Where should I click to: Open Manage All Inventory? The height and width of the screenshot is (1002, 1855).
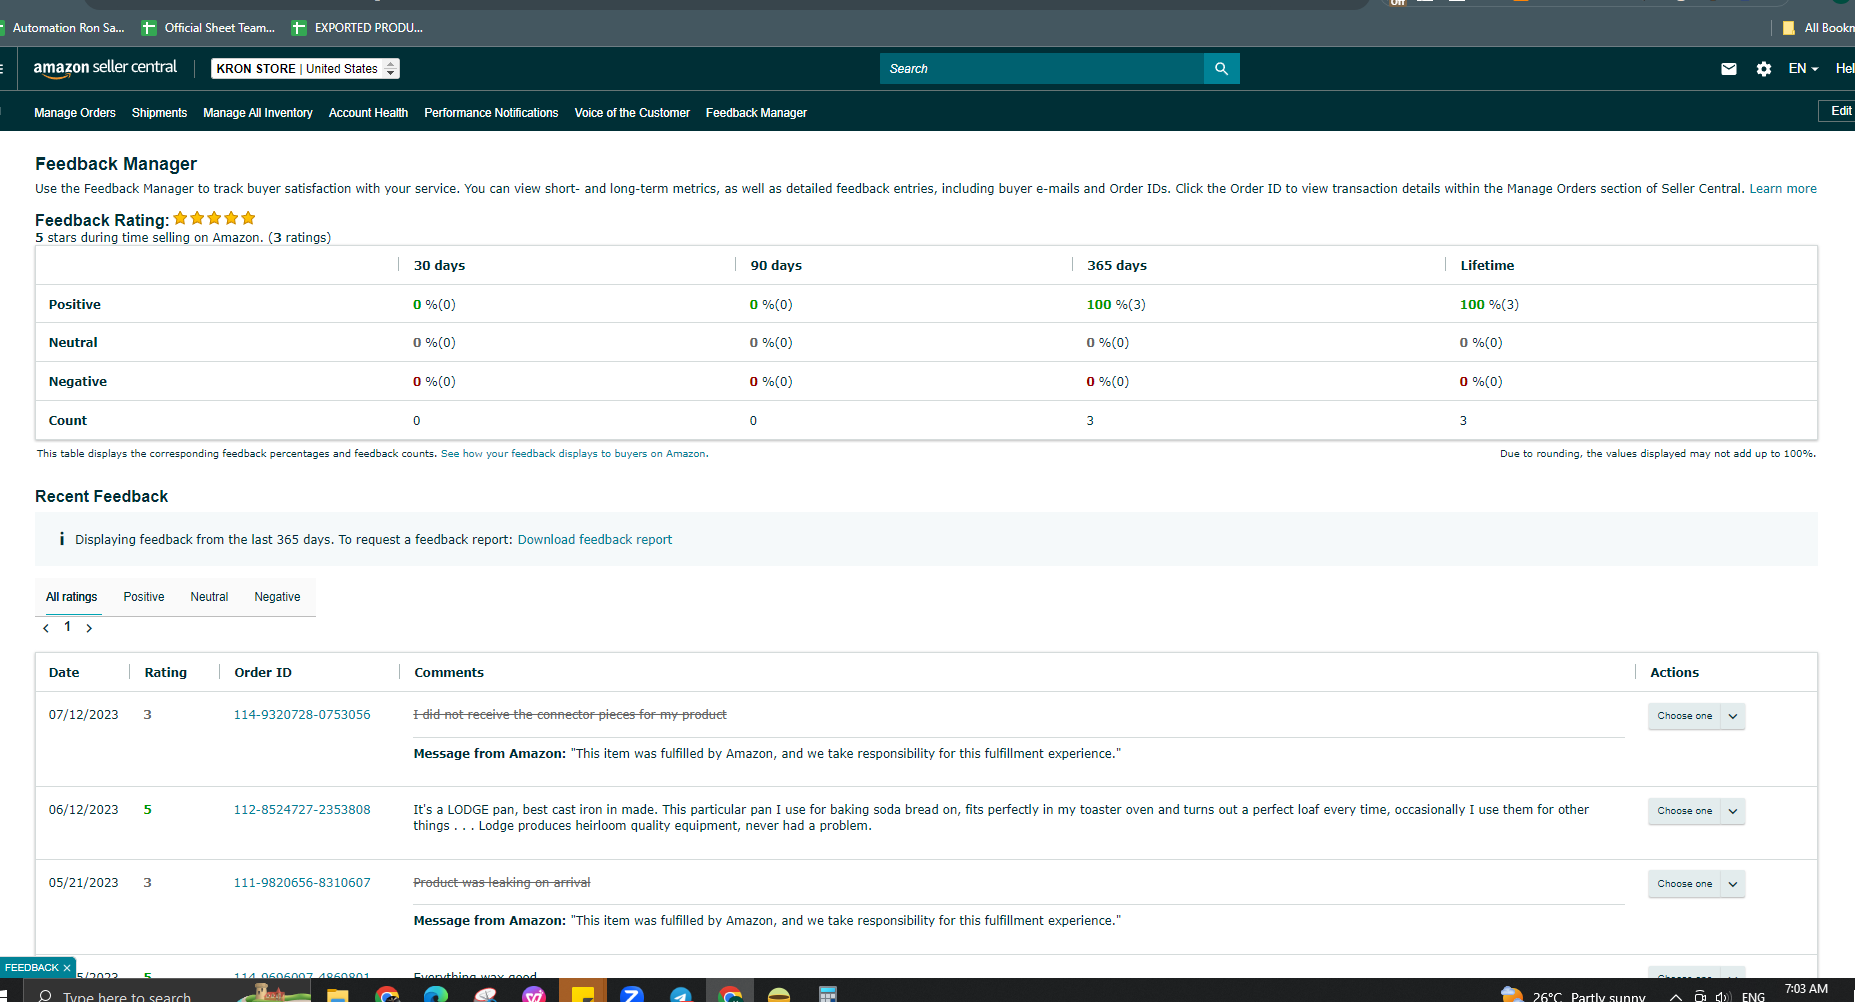258,113
